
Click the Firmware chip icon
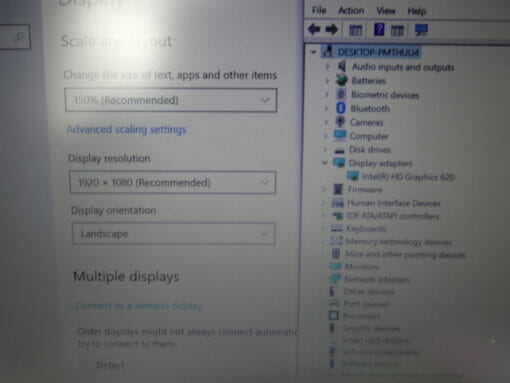point(338,189)
